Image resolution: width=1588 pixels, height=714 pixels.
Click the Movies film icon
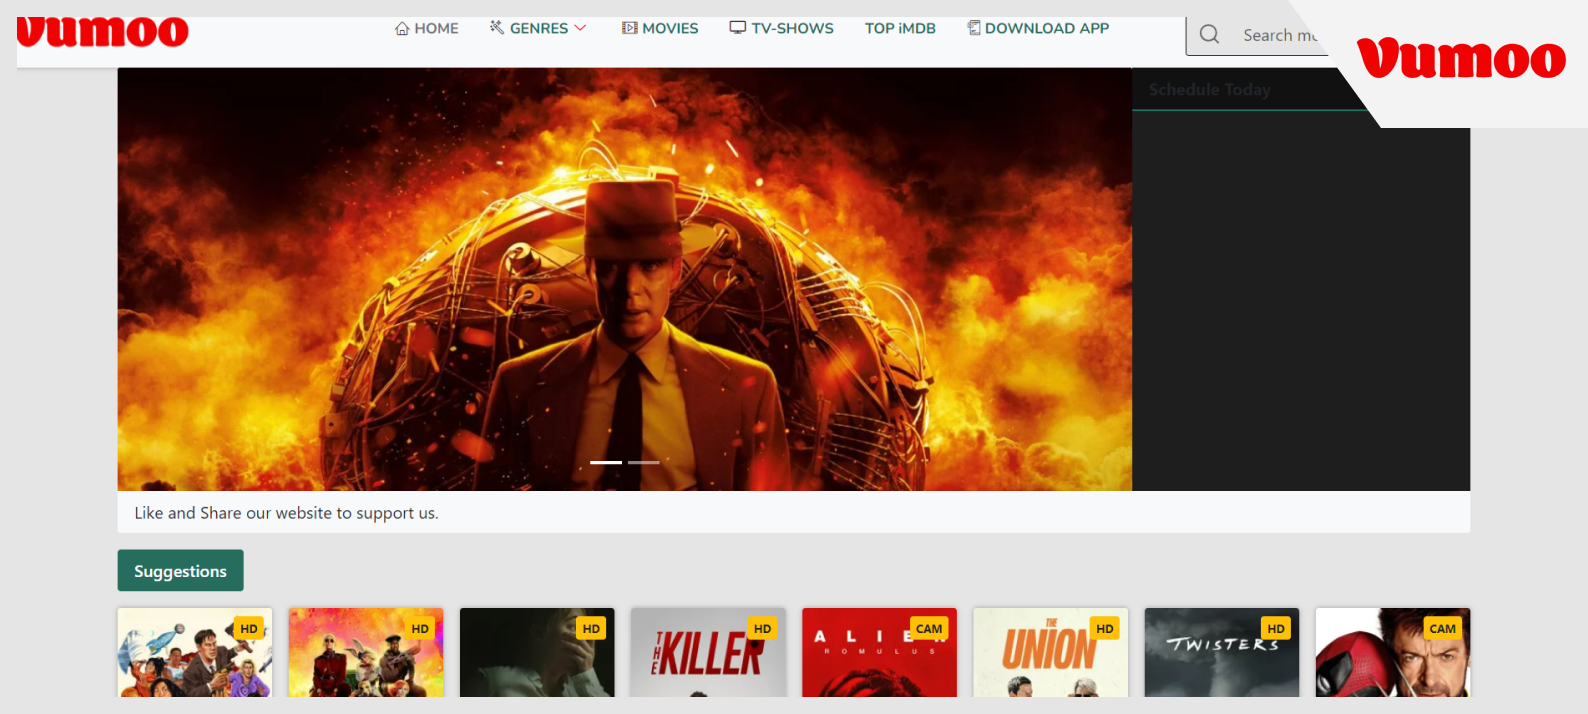629,28
